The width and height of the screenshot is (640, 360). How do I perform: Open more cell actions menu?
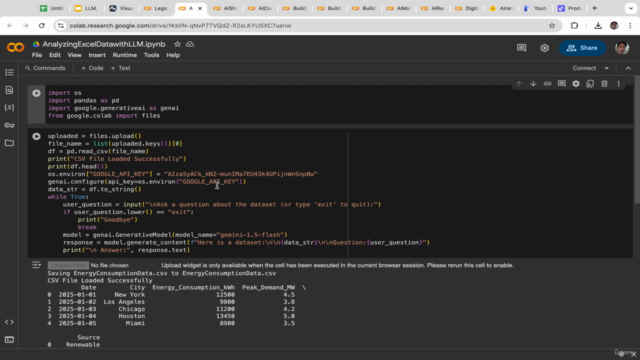[619, 84]
